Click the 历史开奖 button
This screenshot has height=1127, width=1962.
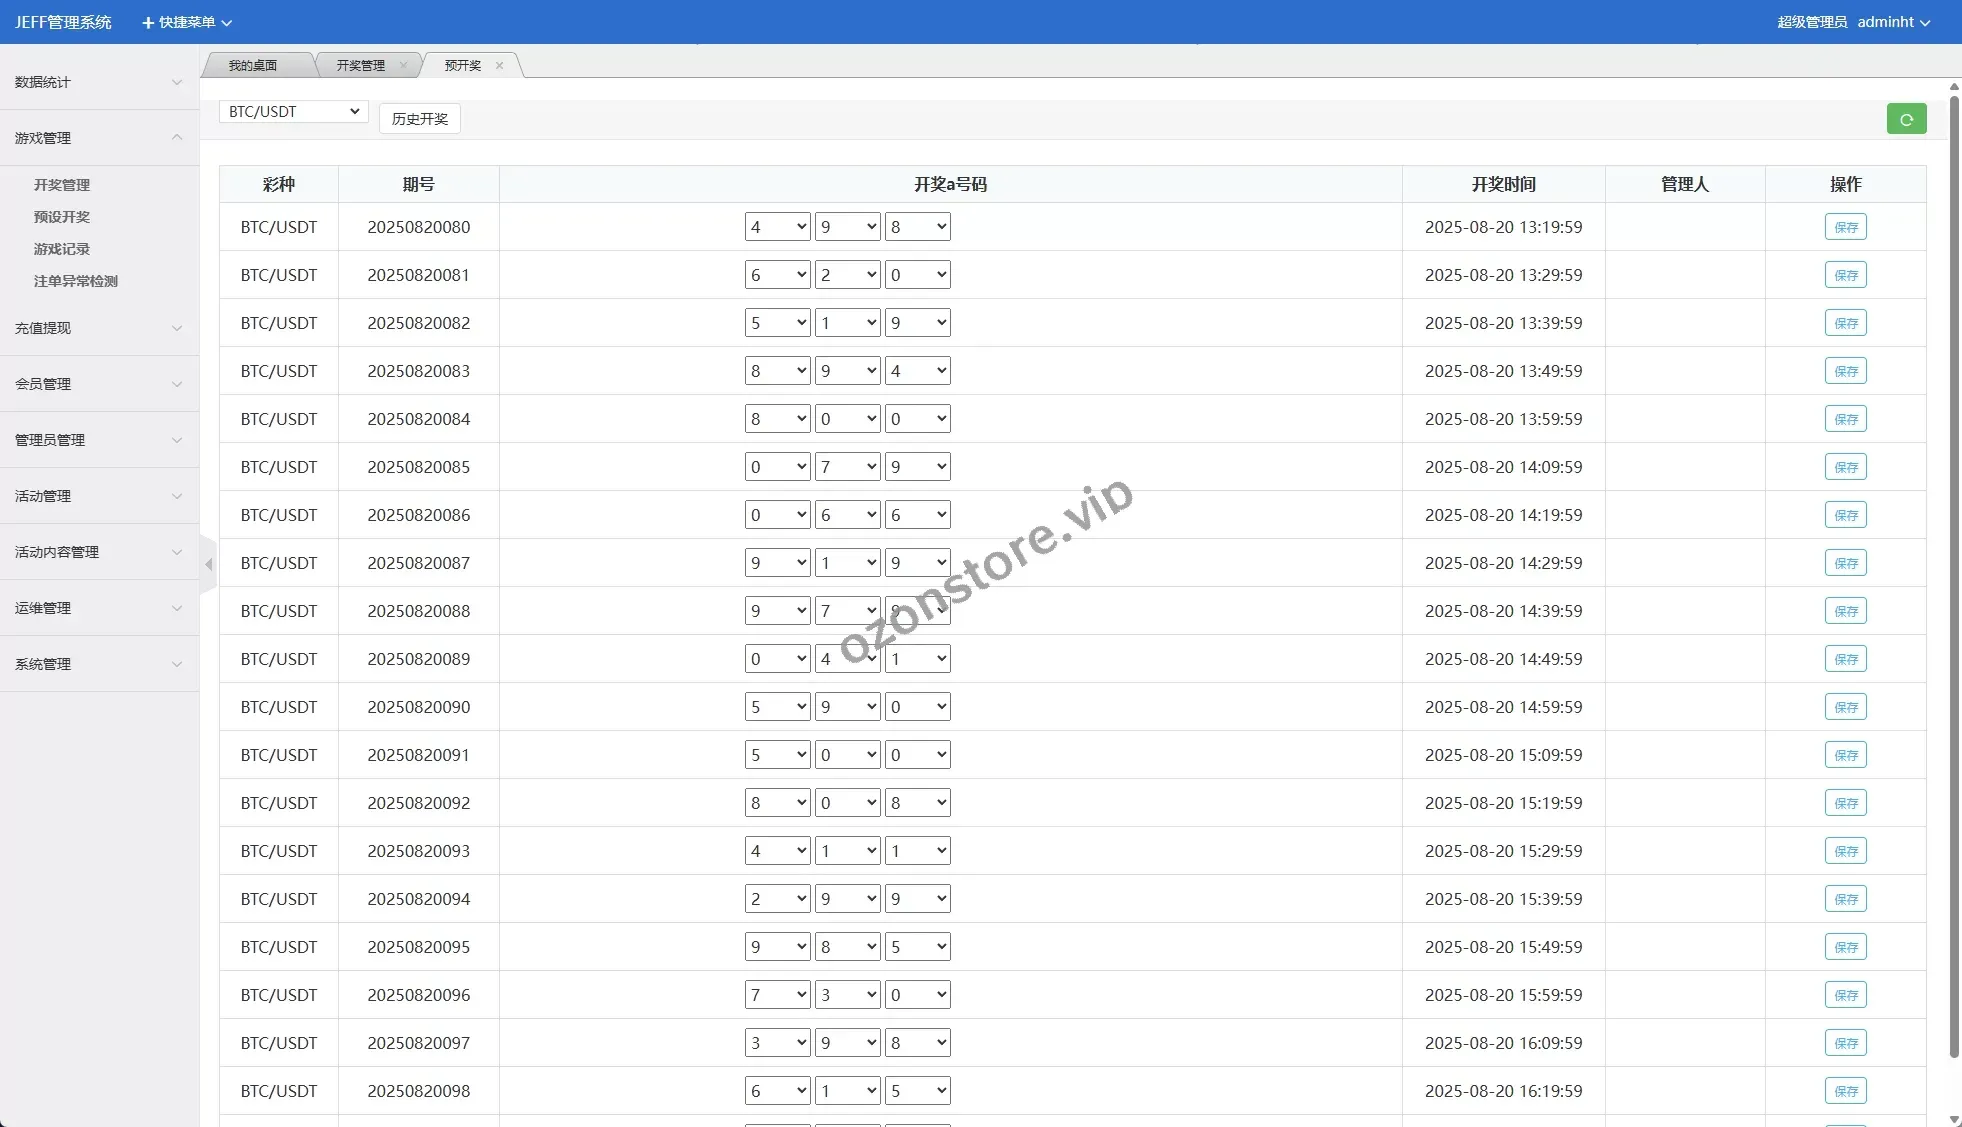(x=419, y=119)
